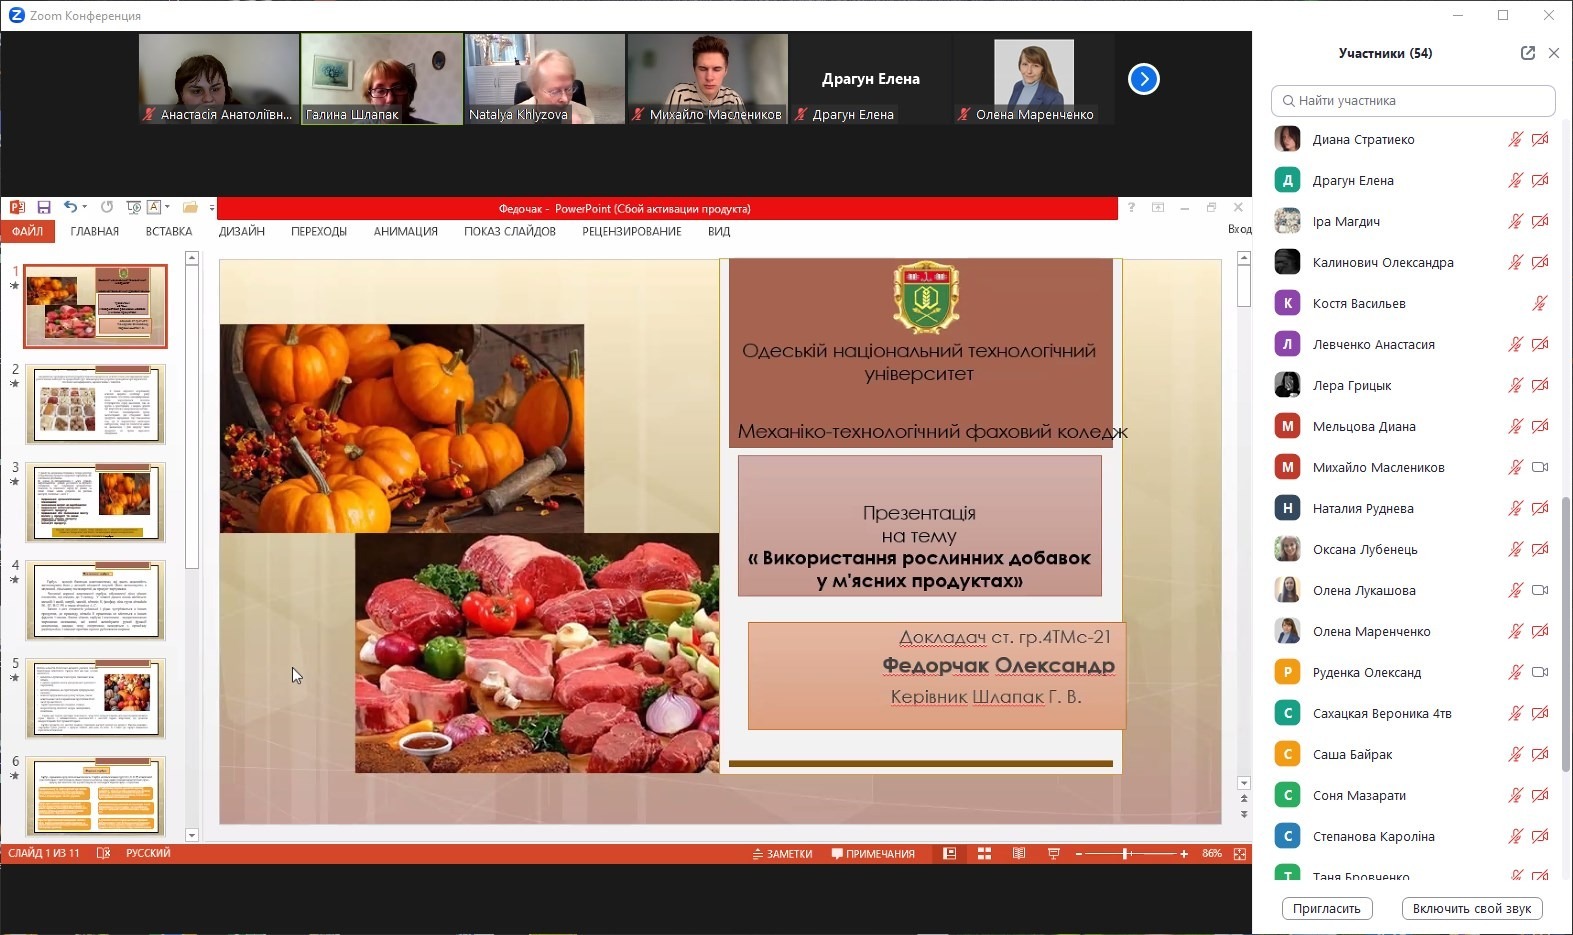
Task: Select slide 3 thumbnail
Action: pyautogui.click(x=95, y=502)
